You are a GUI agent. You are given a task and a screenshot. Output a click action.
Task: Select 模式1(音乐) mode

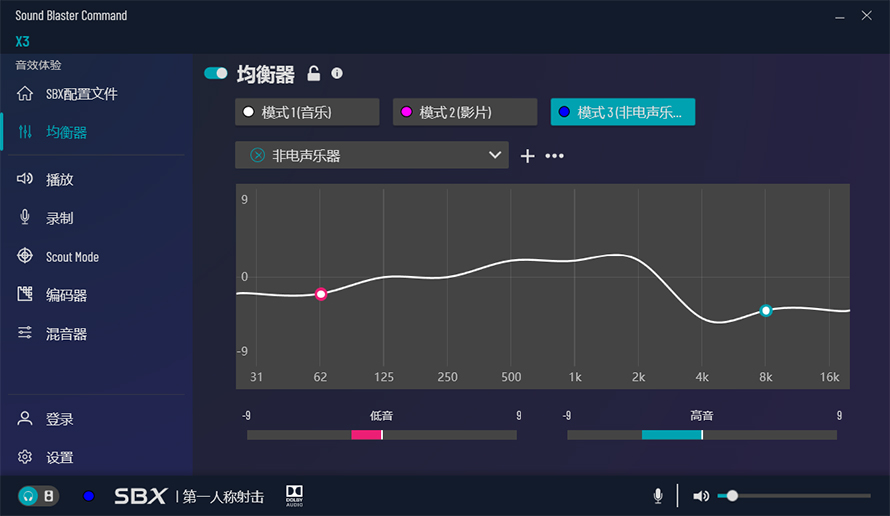click(307, 112)
